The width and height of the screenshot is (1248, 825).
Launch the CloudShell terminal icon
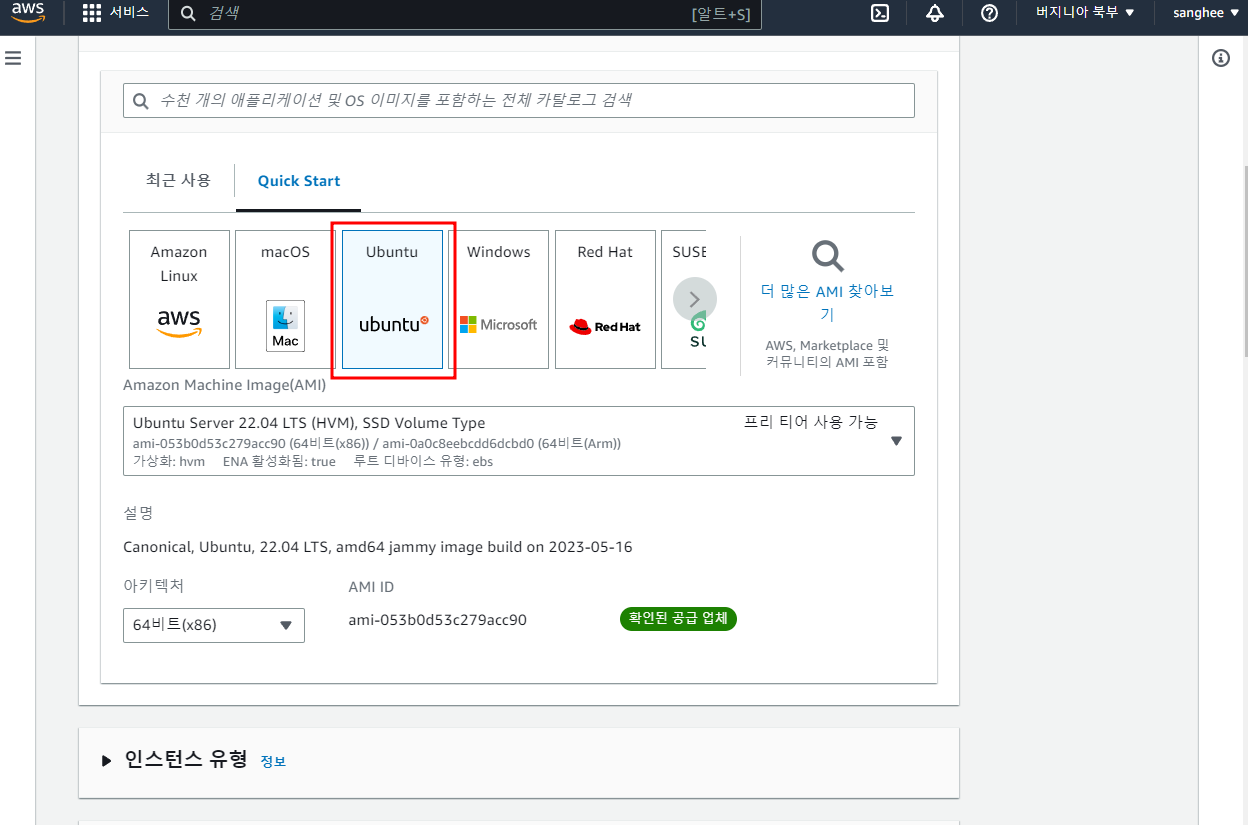[880, 13]
